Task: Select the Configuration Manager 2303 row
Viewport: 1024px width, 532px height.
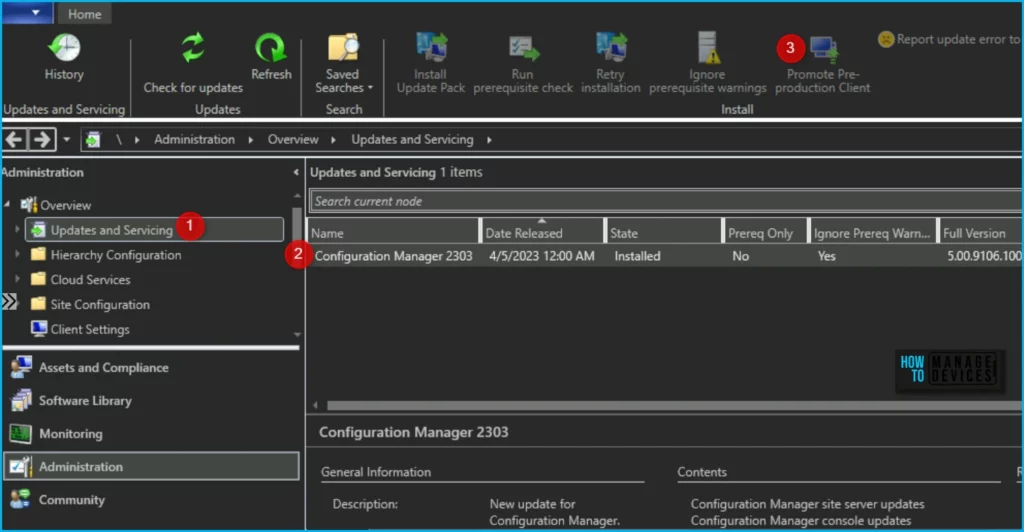Action: tap(665, 256)
